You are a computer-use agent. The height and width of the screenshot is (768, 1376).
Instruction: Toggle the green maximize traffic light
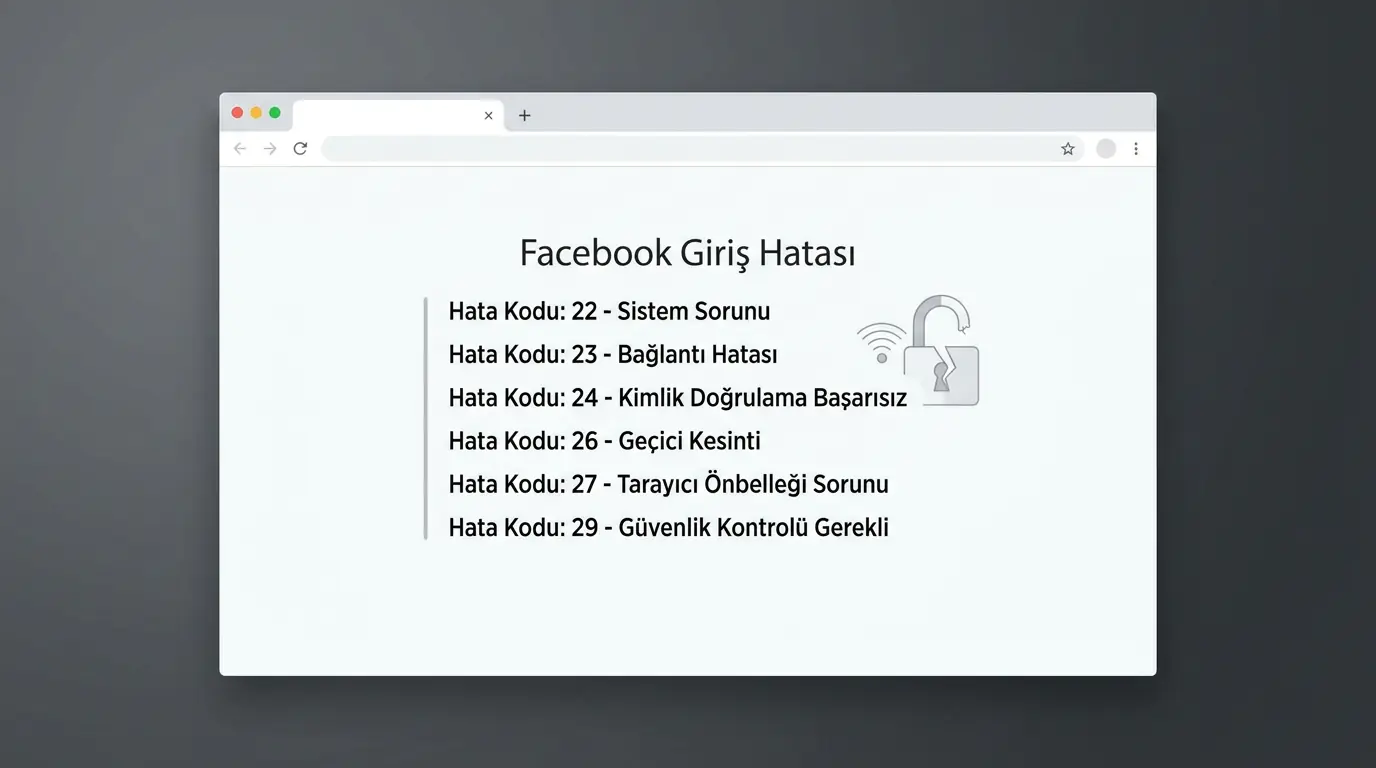tap(274, 112)
